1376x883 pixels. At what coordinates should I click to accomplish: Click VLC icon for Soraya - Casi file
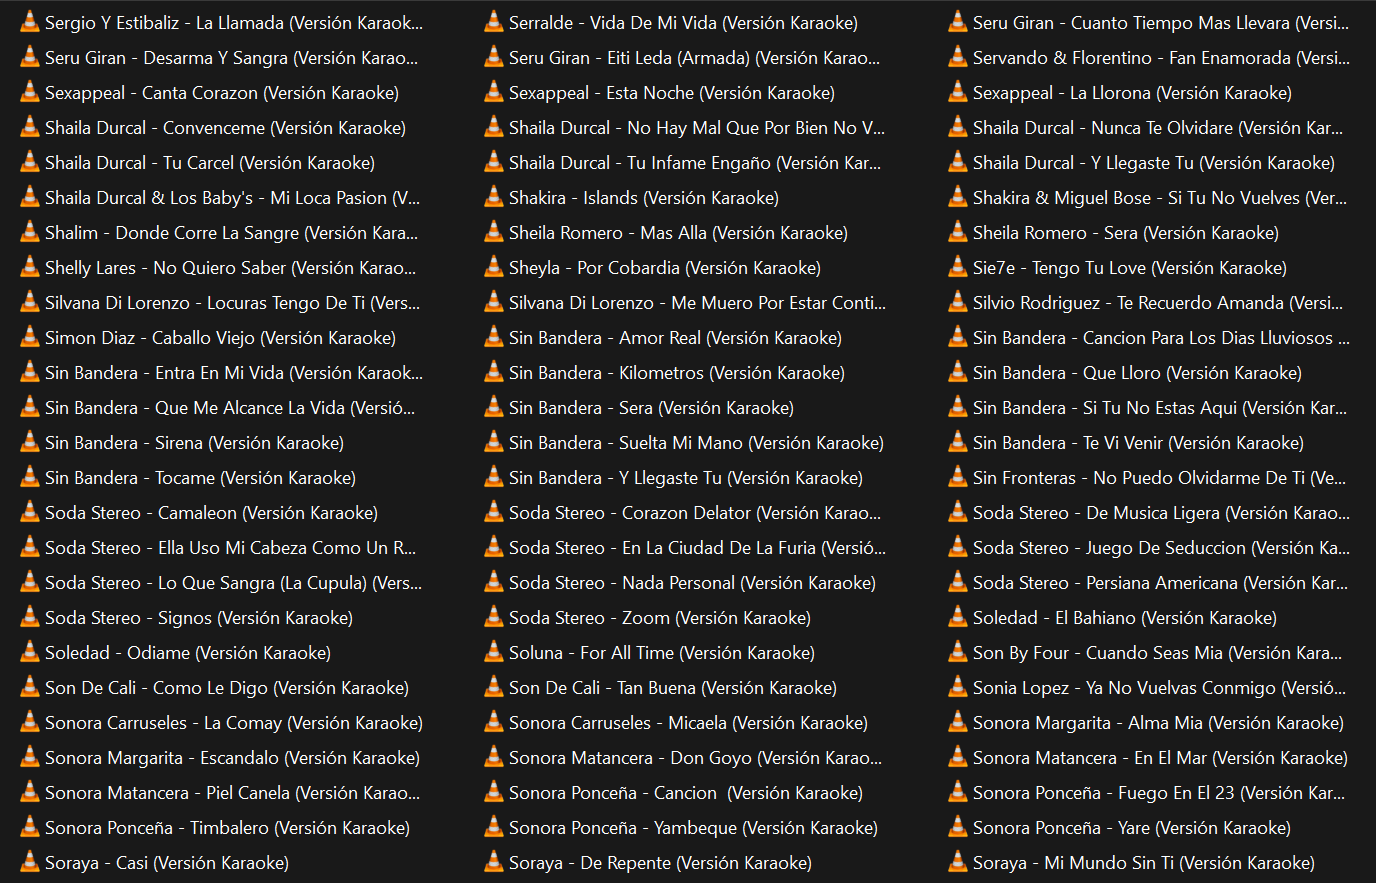click(30, 862)
